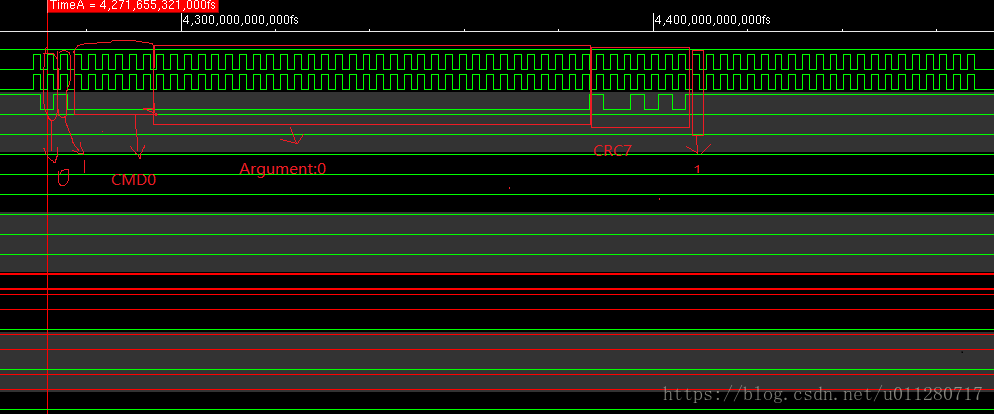Select the CRC7 annotation label
The image size is (994, 414).
pos(611,150)
